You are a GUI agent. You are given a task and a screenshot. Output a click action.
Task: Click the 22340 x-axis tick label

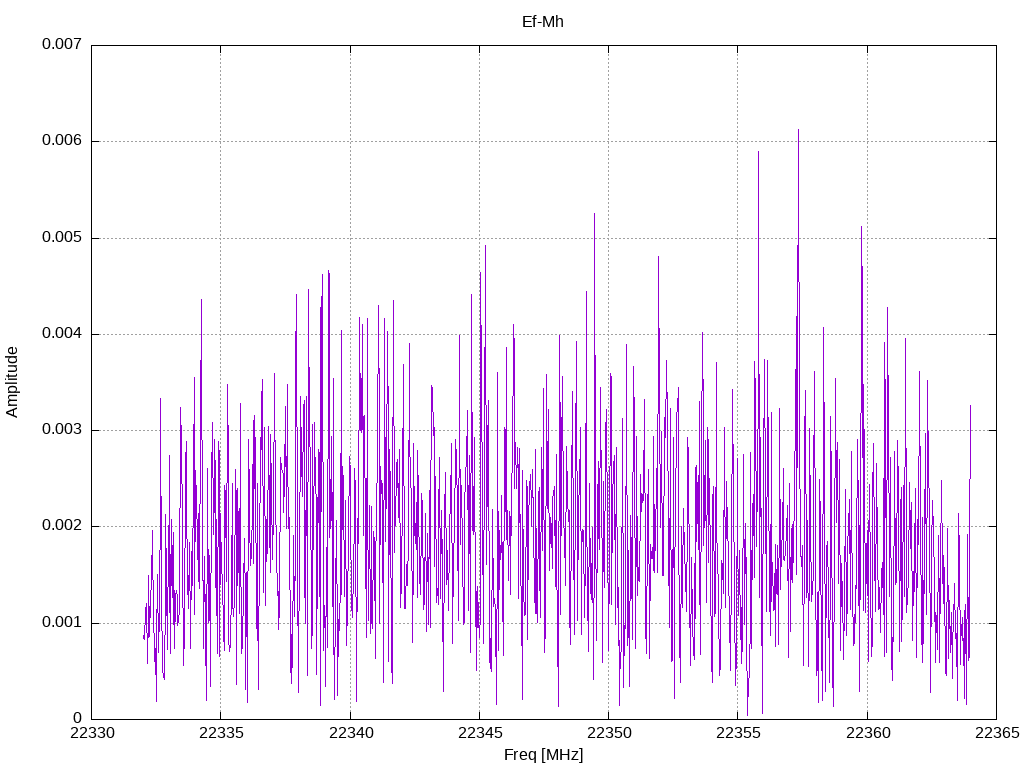[350, 734]
